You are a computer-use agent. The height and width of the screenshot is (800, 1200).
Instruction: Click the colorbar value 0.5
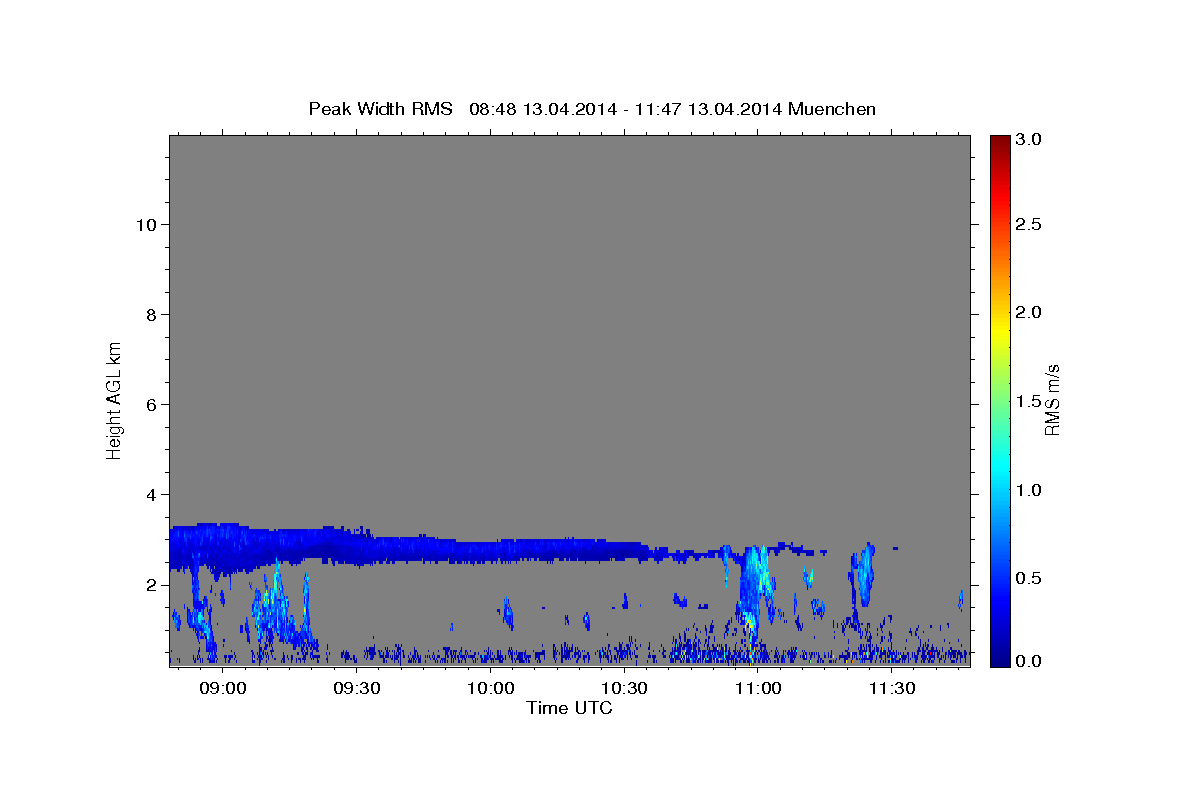[x=1029, y=577]
